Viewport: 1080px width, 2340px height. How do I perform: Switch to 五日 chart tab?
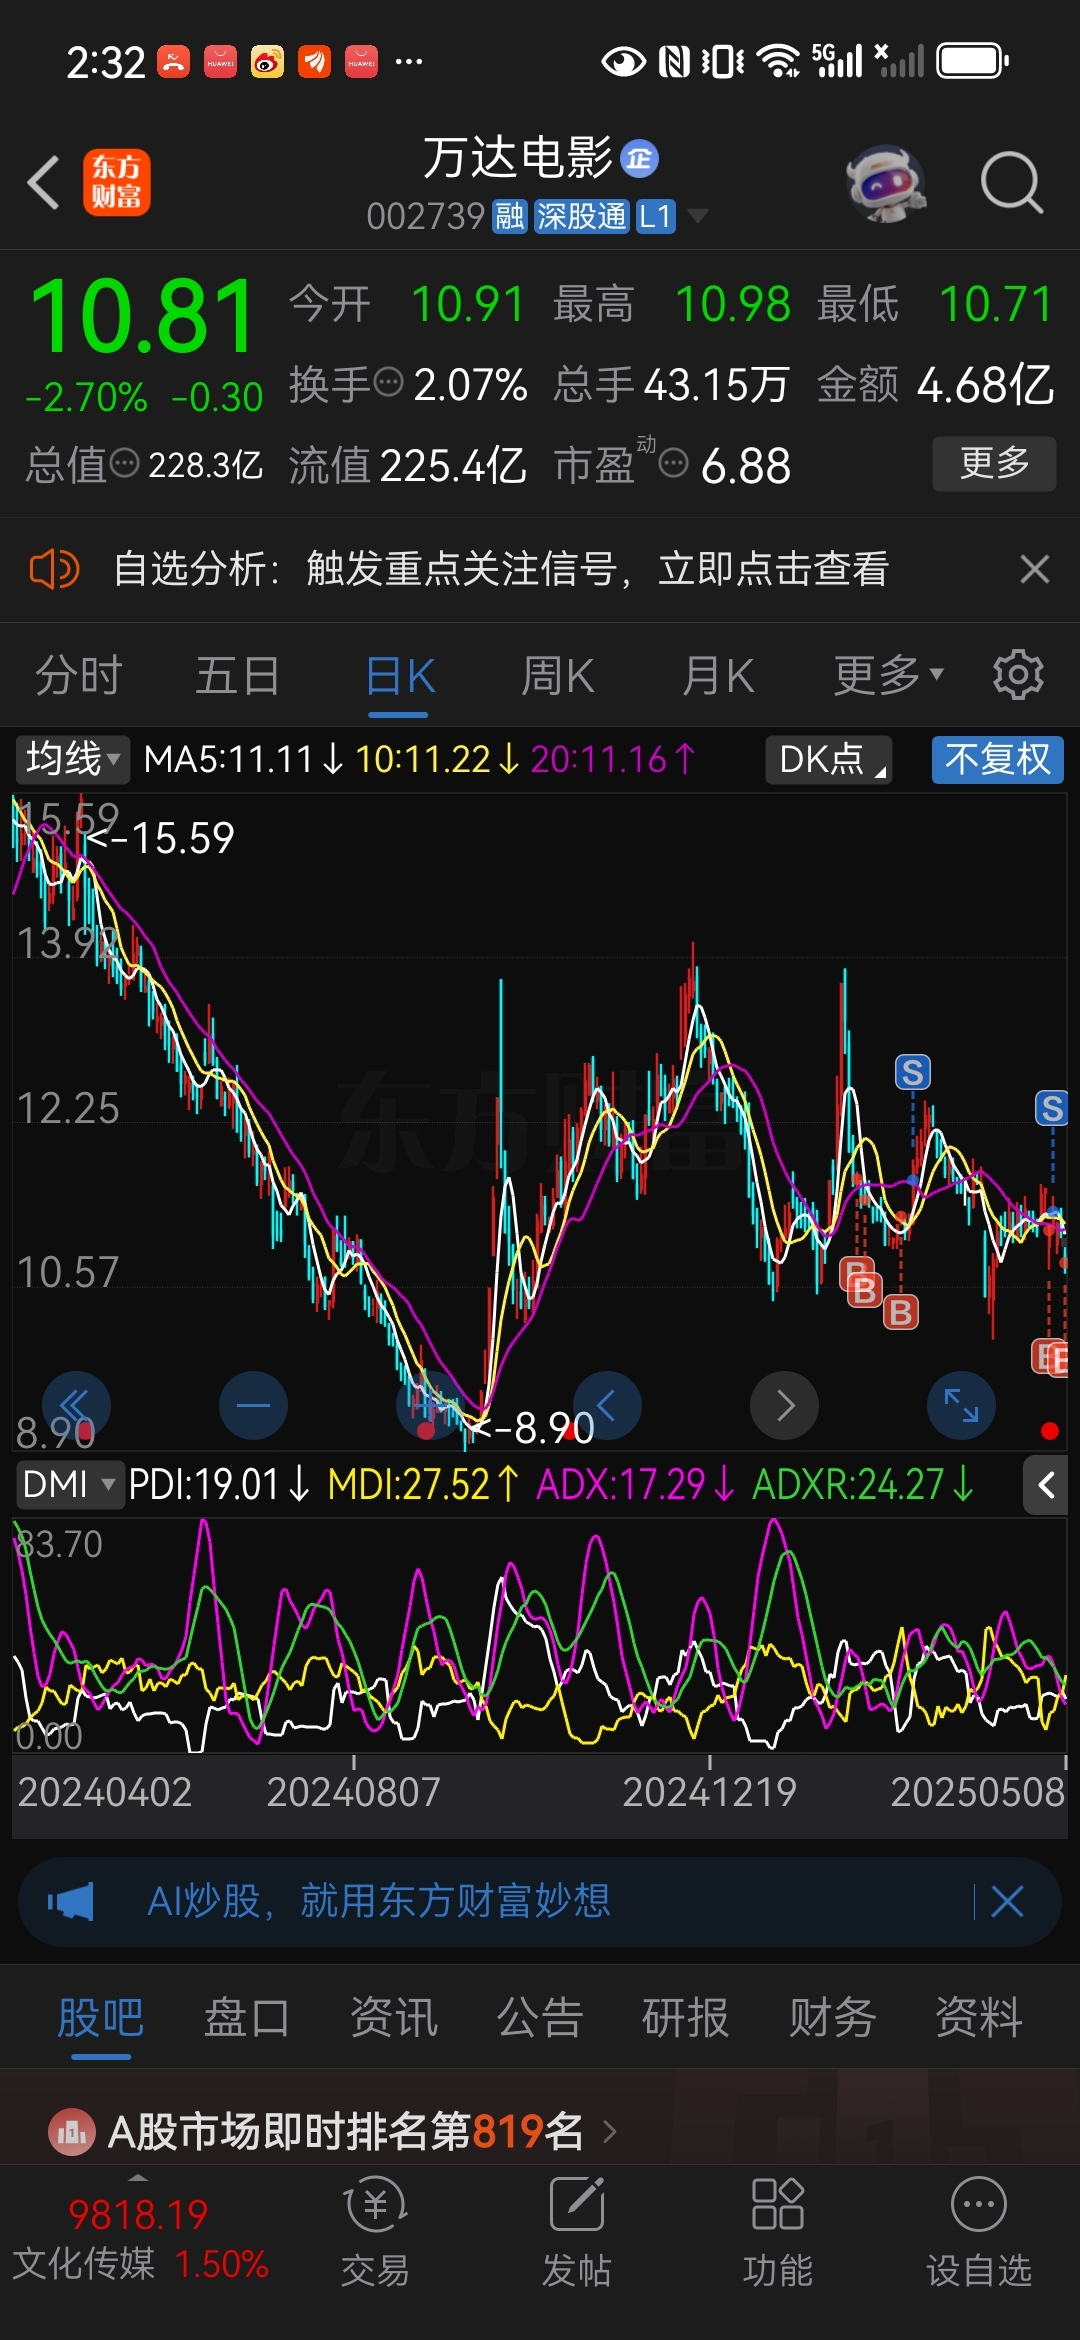click(x=237, y=675)
